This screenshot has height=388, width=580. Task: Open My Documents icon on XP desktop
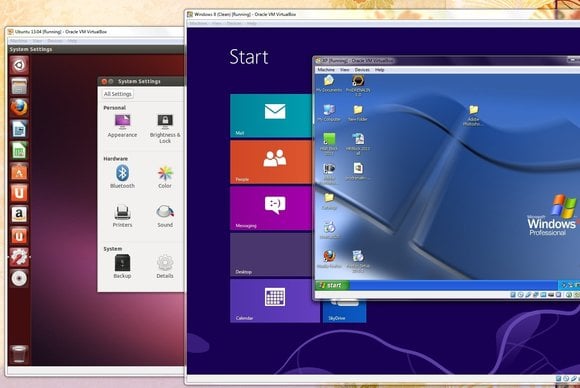coord(329,84)
